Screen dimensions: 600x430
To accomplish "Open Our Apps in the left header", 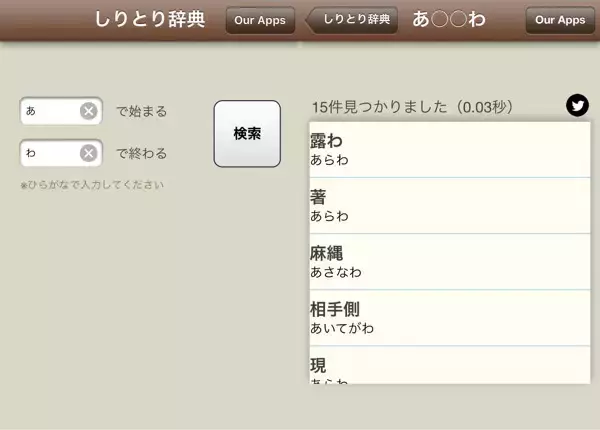I will click(260, 20).
